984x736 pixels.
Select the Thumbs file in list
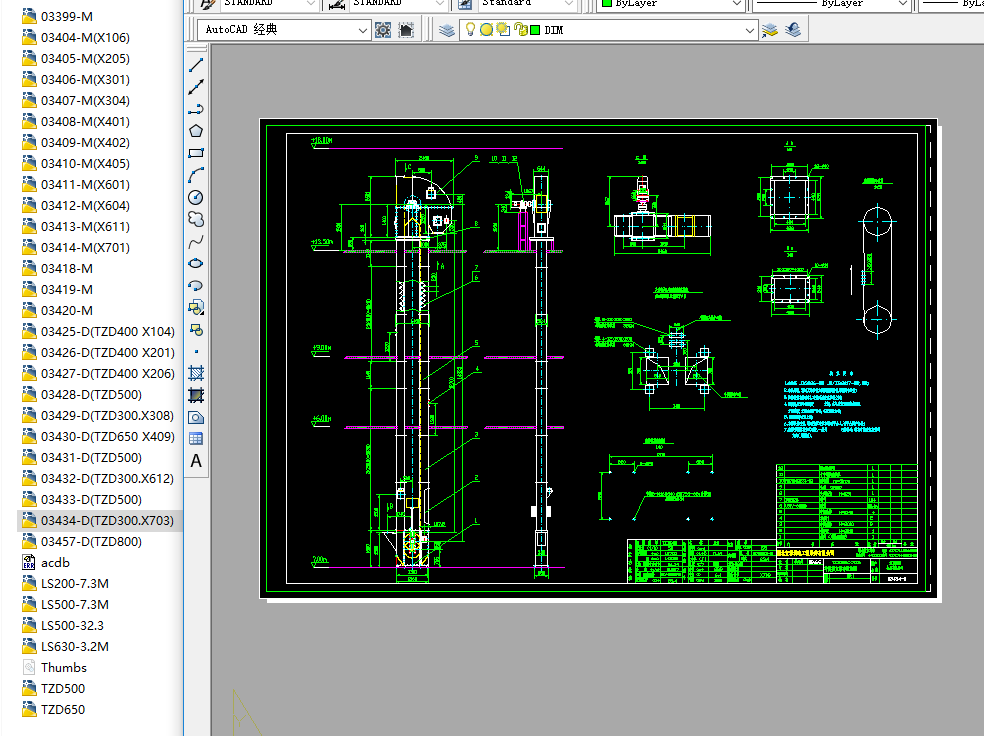point(64,667)
